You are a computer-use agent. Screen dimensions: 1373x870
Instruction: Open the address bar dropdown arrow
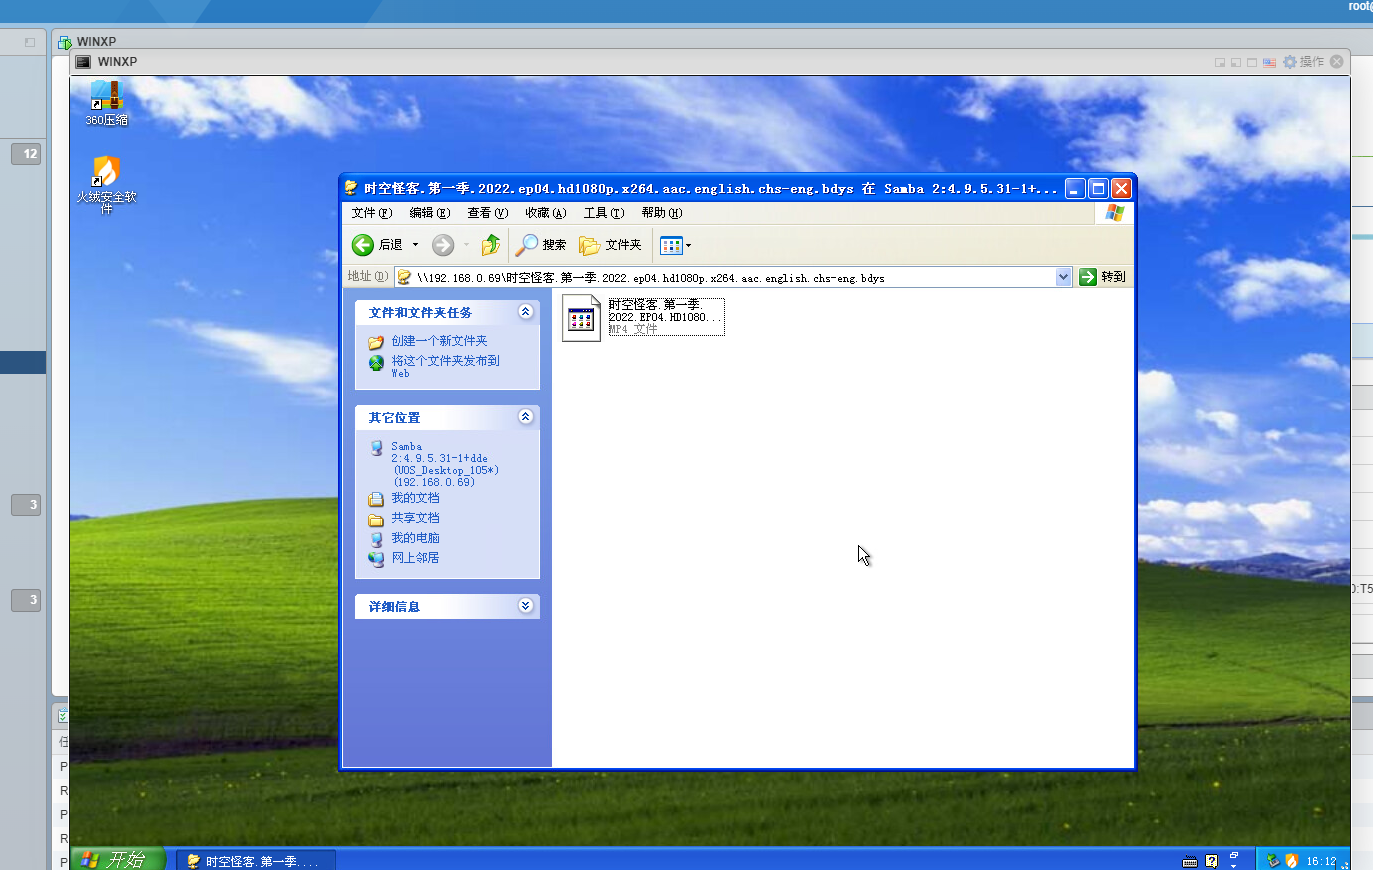tap(1063, 277)
